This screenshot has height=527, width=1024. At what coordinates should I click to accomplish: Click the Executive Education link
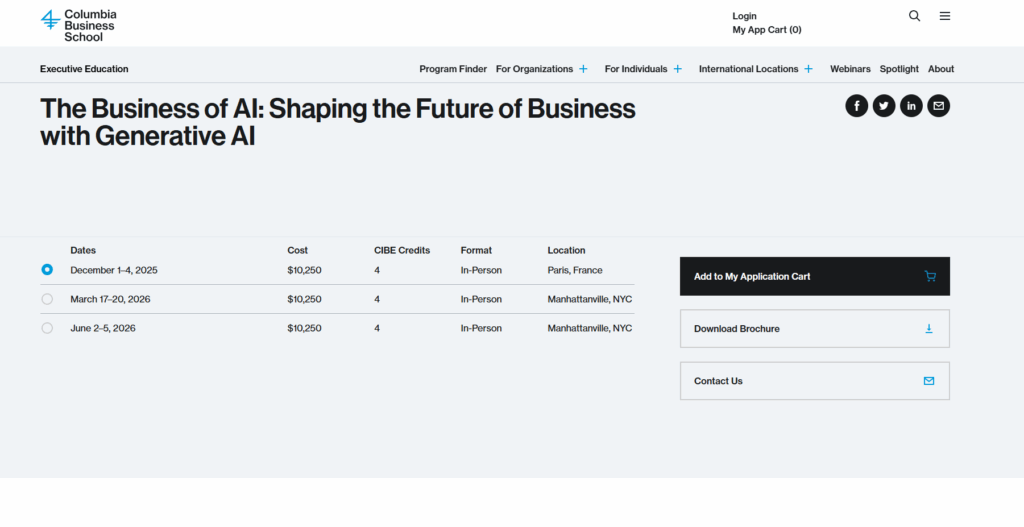click(x=84, y=69)
